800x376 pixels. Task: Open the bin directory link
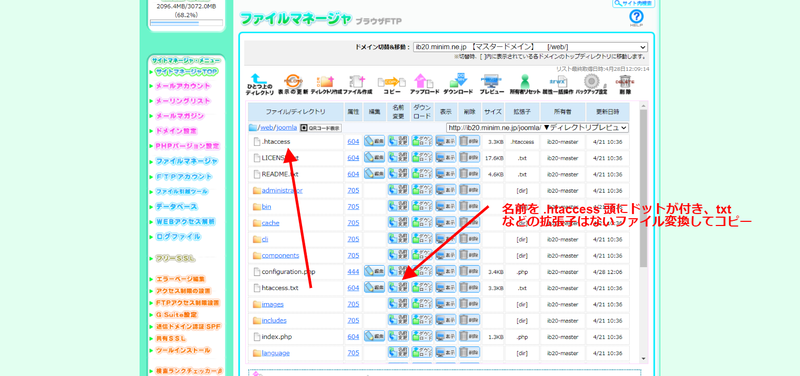[x=266, y=207]
